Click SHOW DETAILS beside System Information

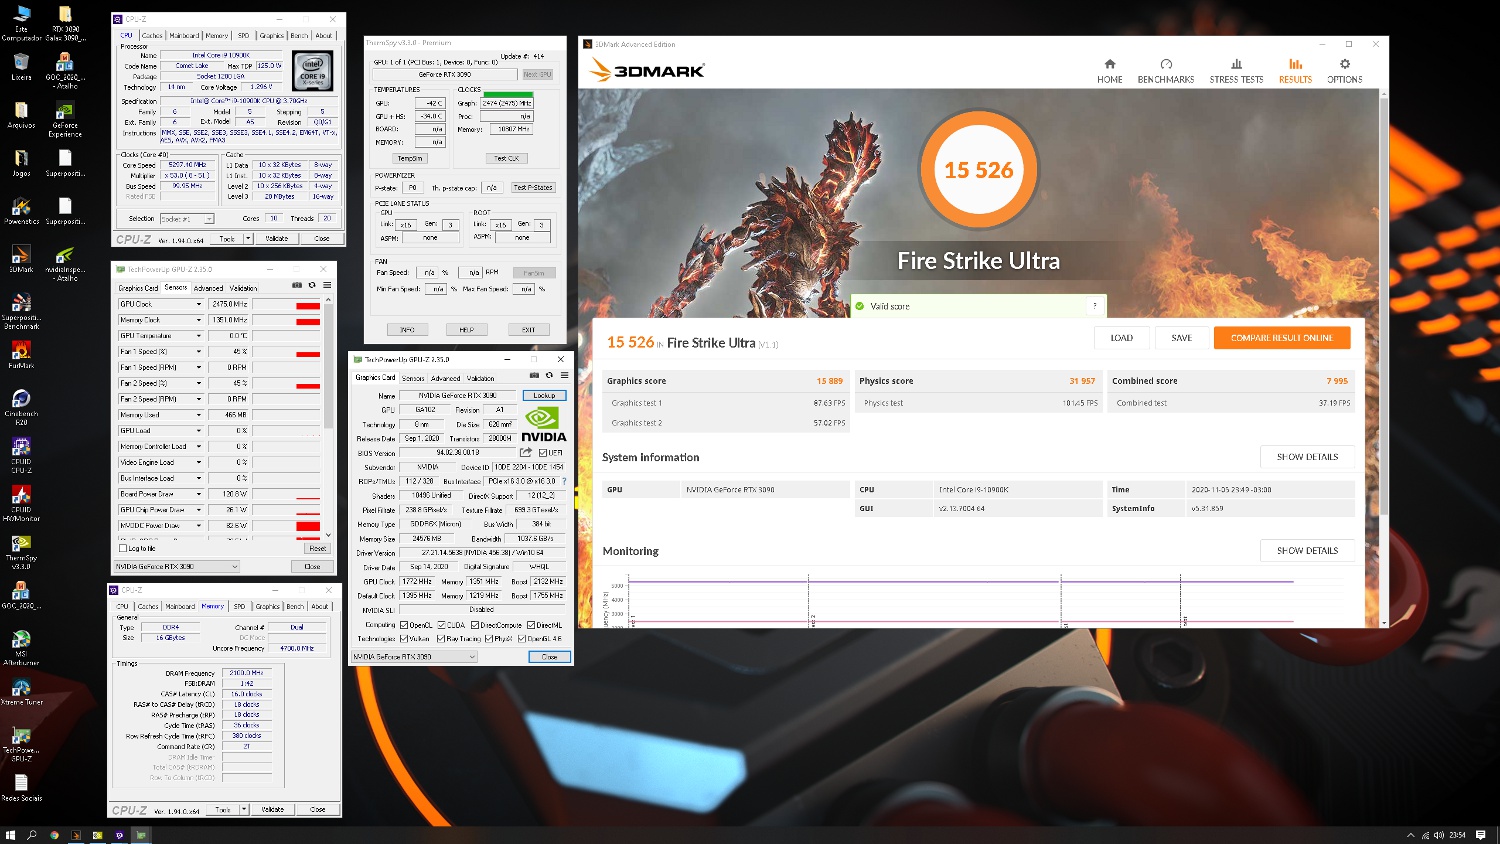point(1307,457)
